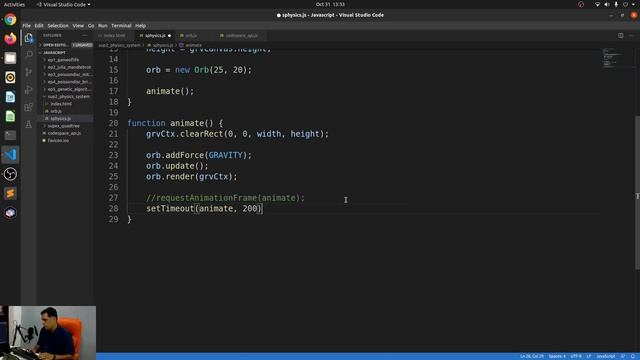Open LibreOffice Writer from the dock
This screenshot has width=640, height=360.
10,97
